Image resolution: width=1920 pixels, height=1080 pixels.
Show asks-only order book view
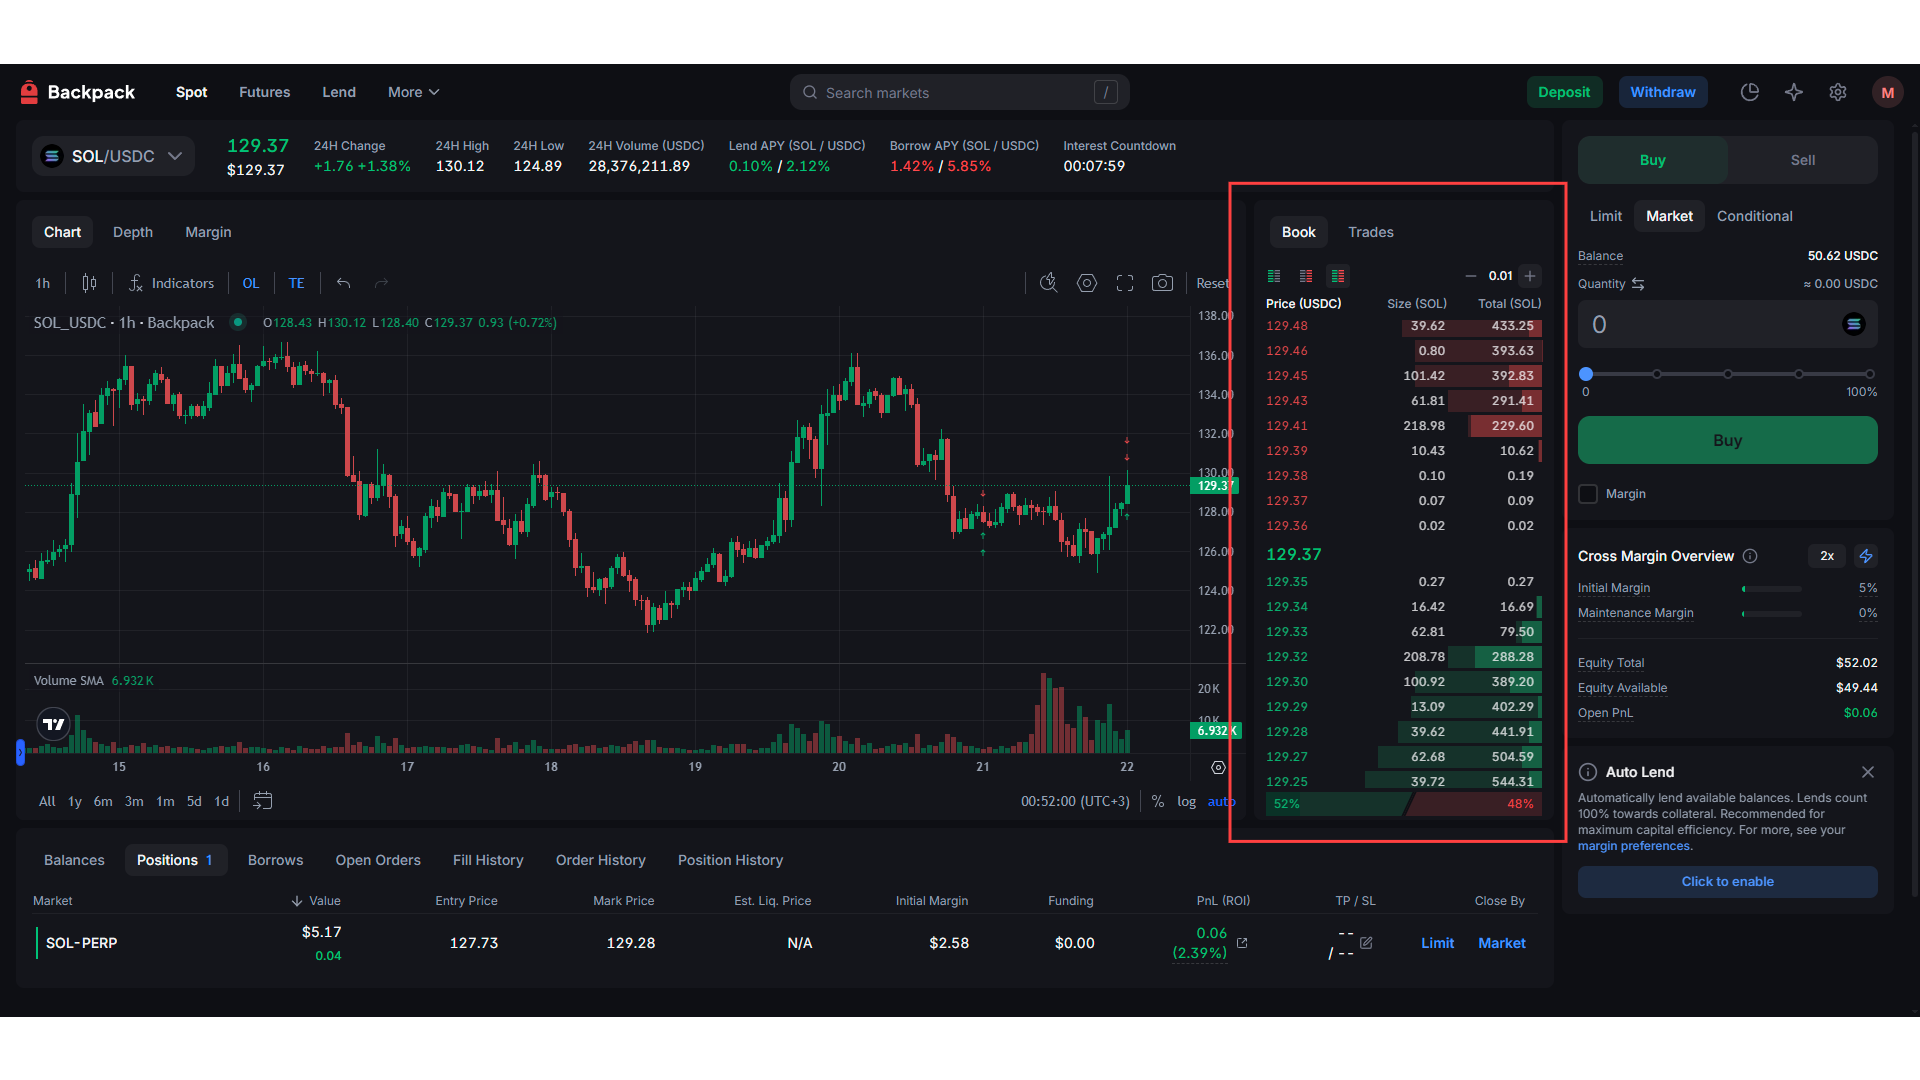tap(1306, 276)
